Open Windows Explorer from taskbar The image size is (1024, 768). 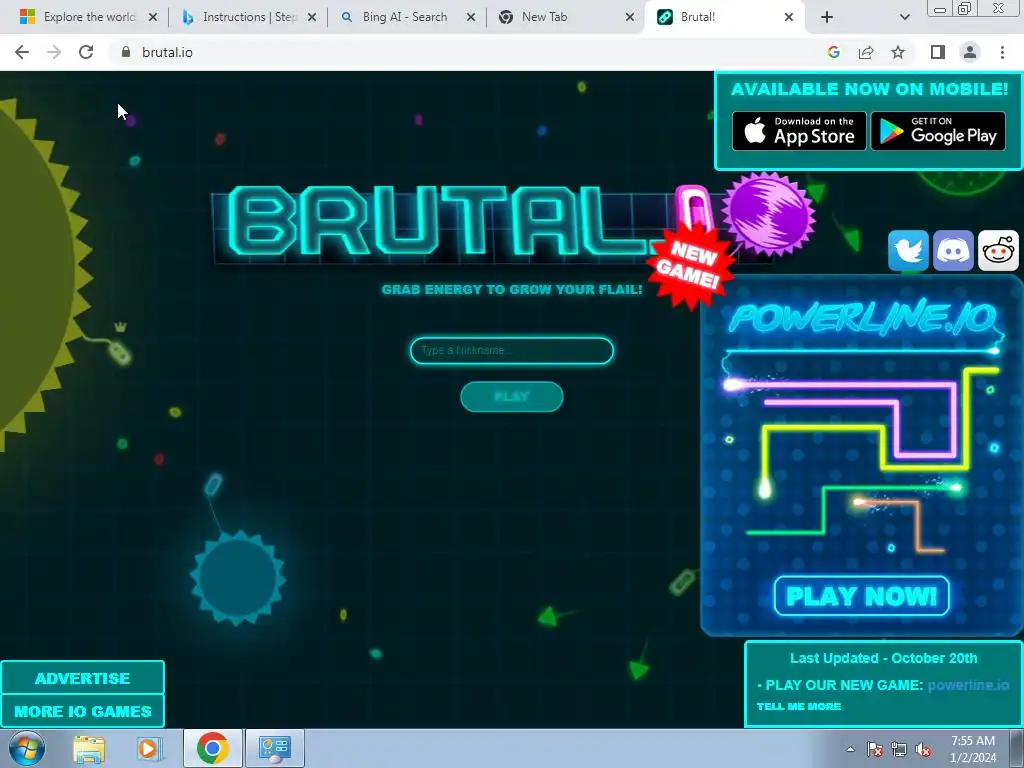click(89, 748)
